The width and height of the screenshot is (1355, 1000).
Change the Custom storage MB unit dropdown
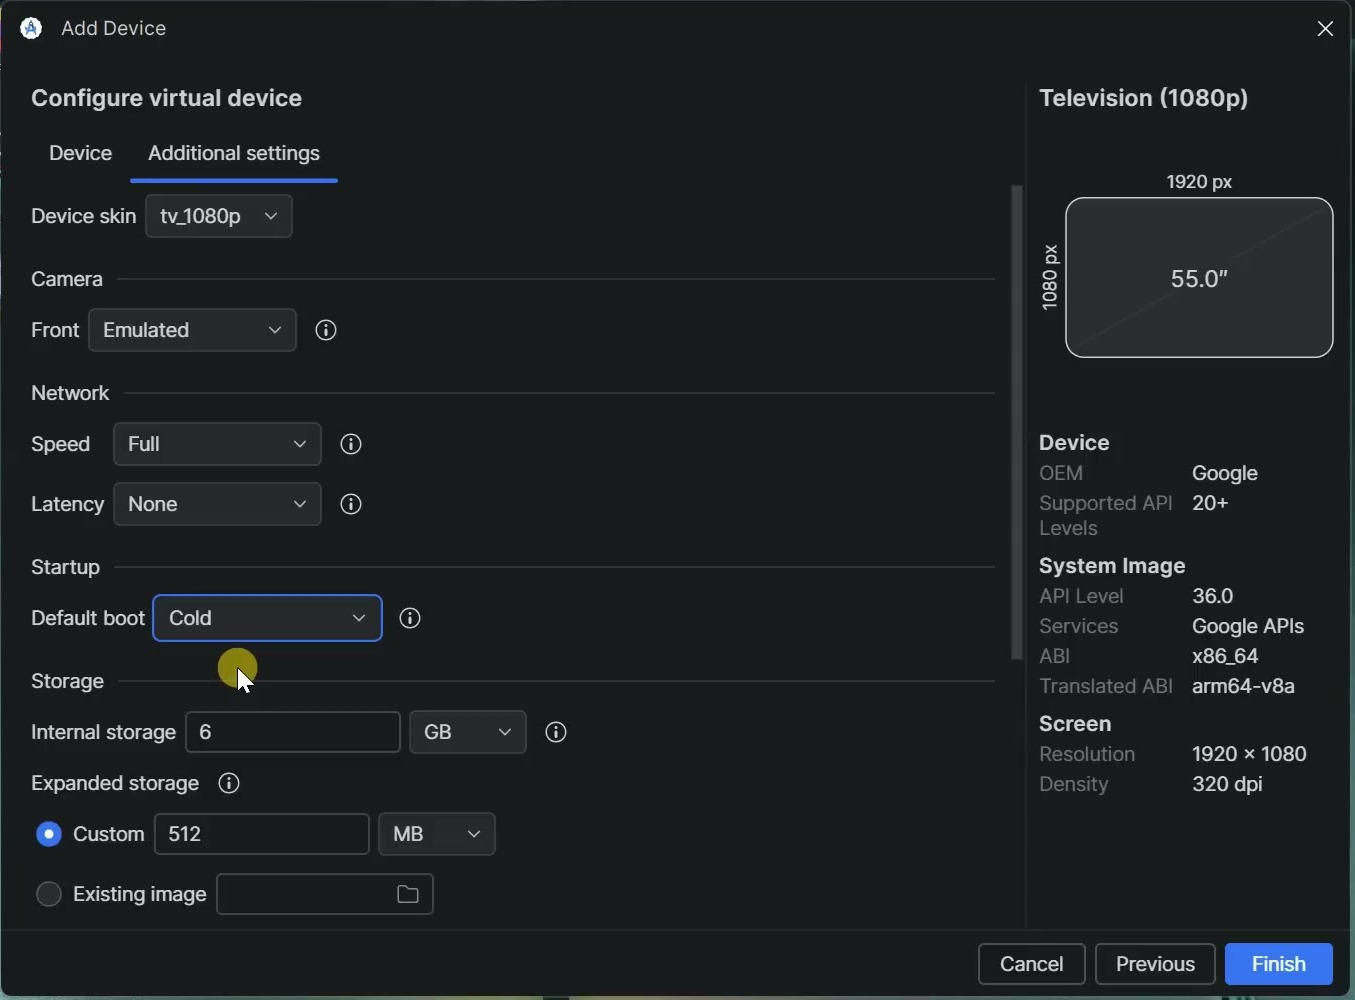coord(438,835)
